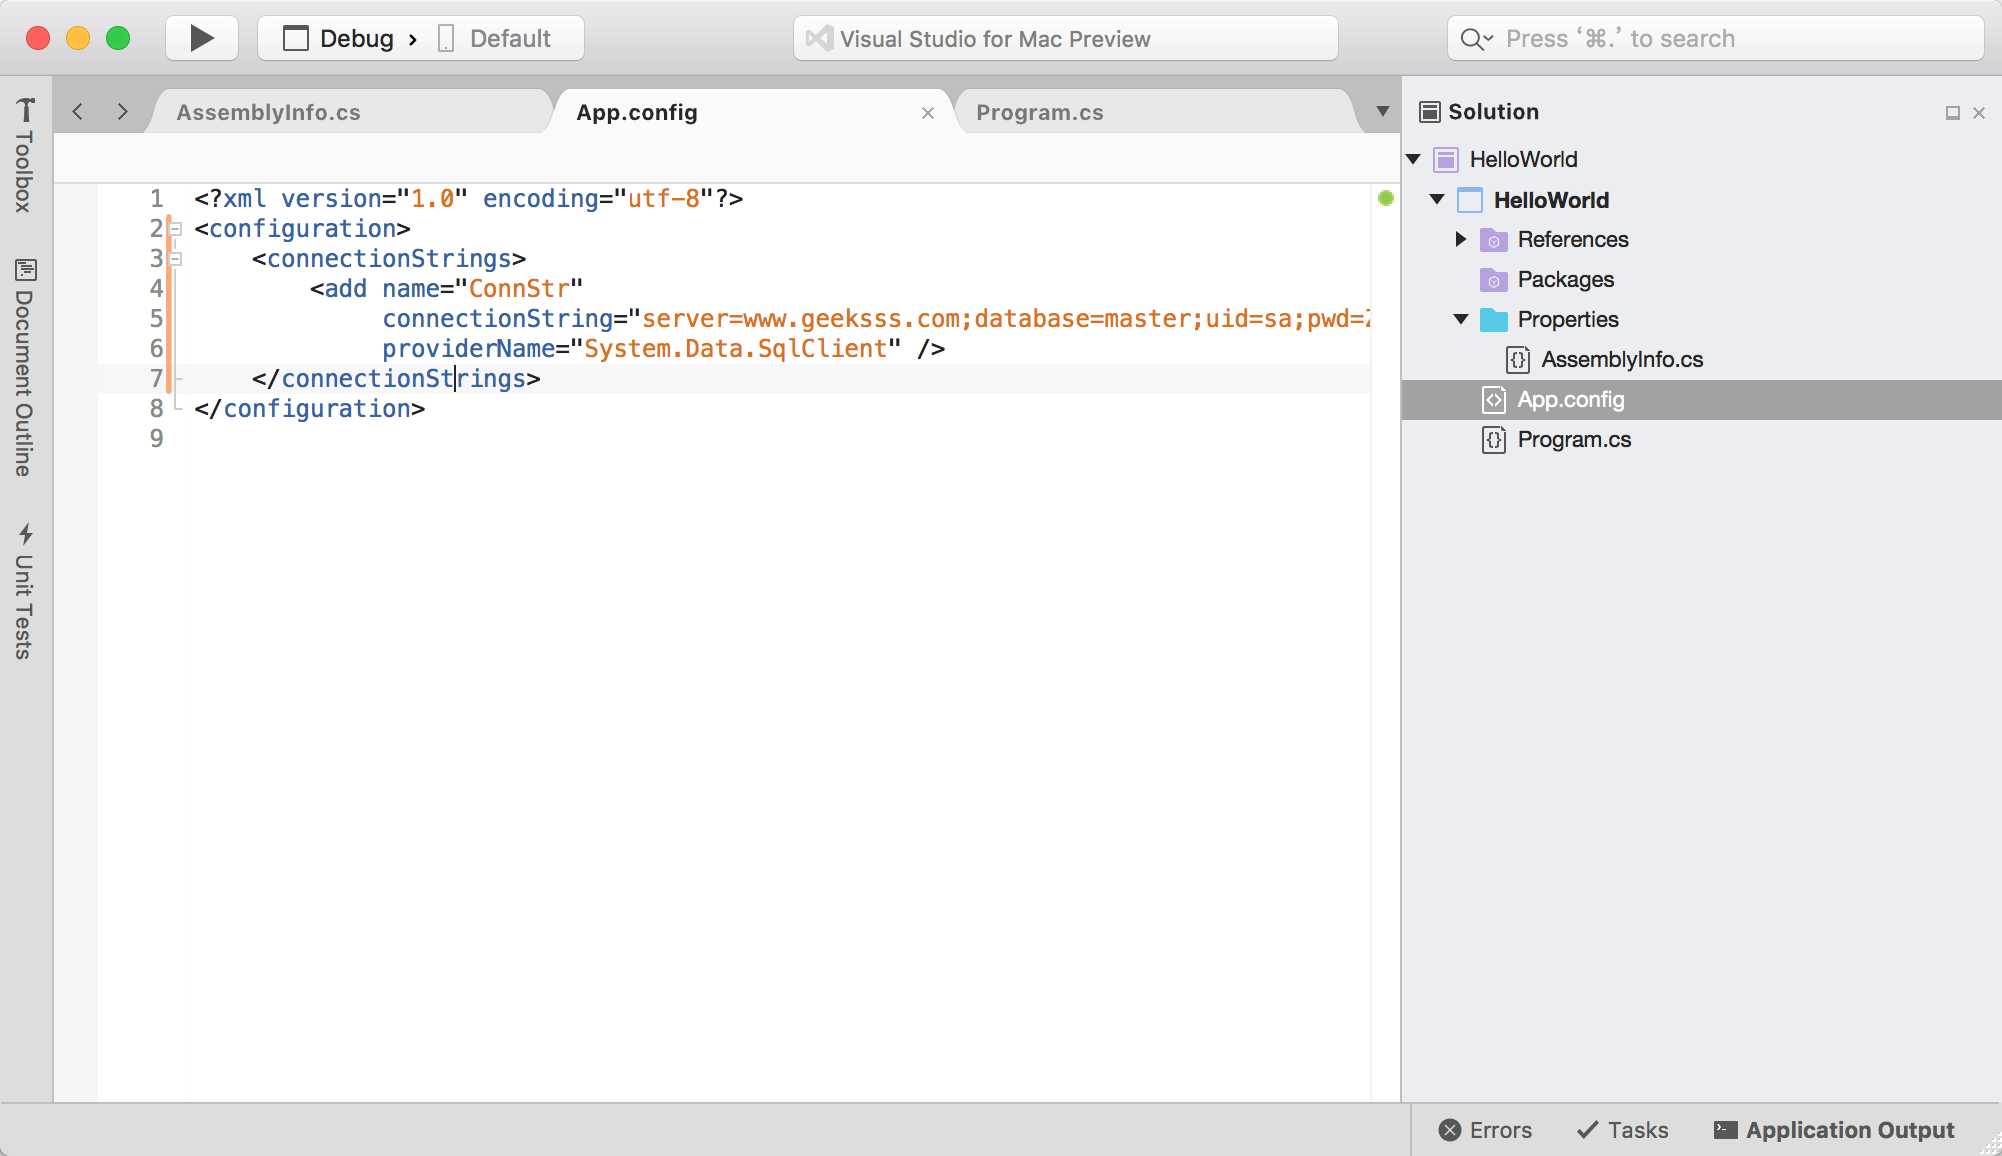This screenshot has height=1156, width=2002.
Task: Click the Unit Tests panel icon
Action: tap(25, 592)
